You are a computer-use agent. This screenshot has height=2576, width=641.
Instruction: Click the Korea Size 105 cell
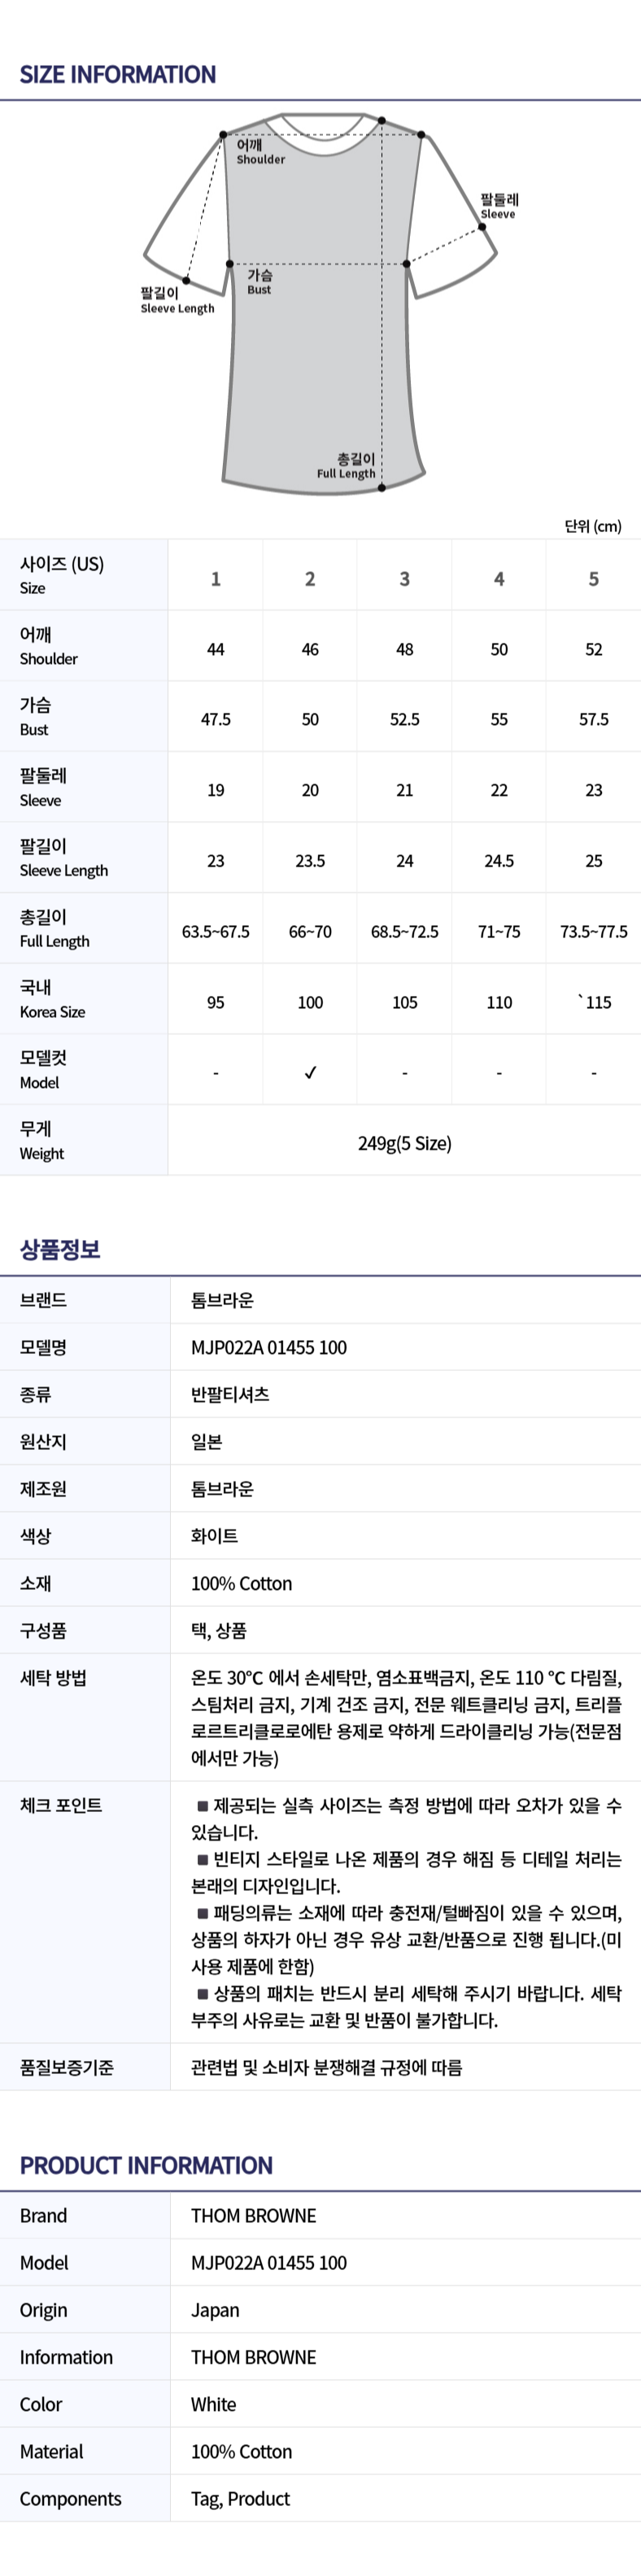coord(404,1002)
